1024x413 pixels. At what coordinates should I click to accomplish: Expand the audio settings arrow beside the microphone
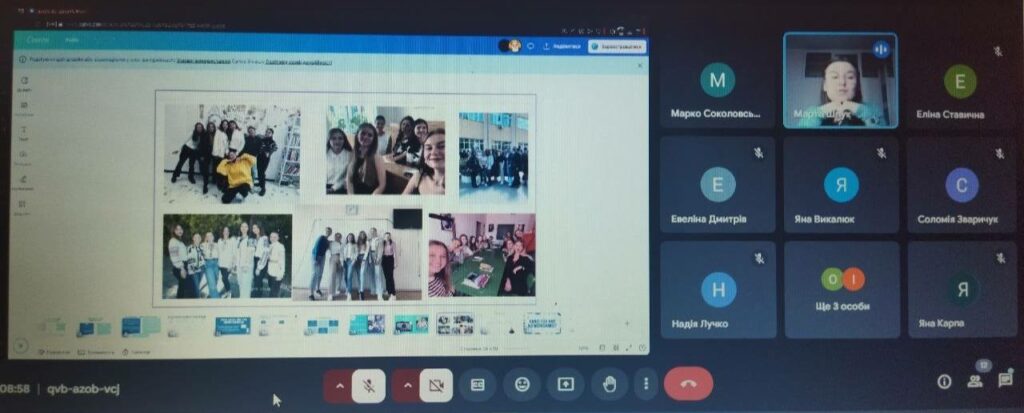click(x=338, y=384)
